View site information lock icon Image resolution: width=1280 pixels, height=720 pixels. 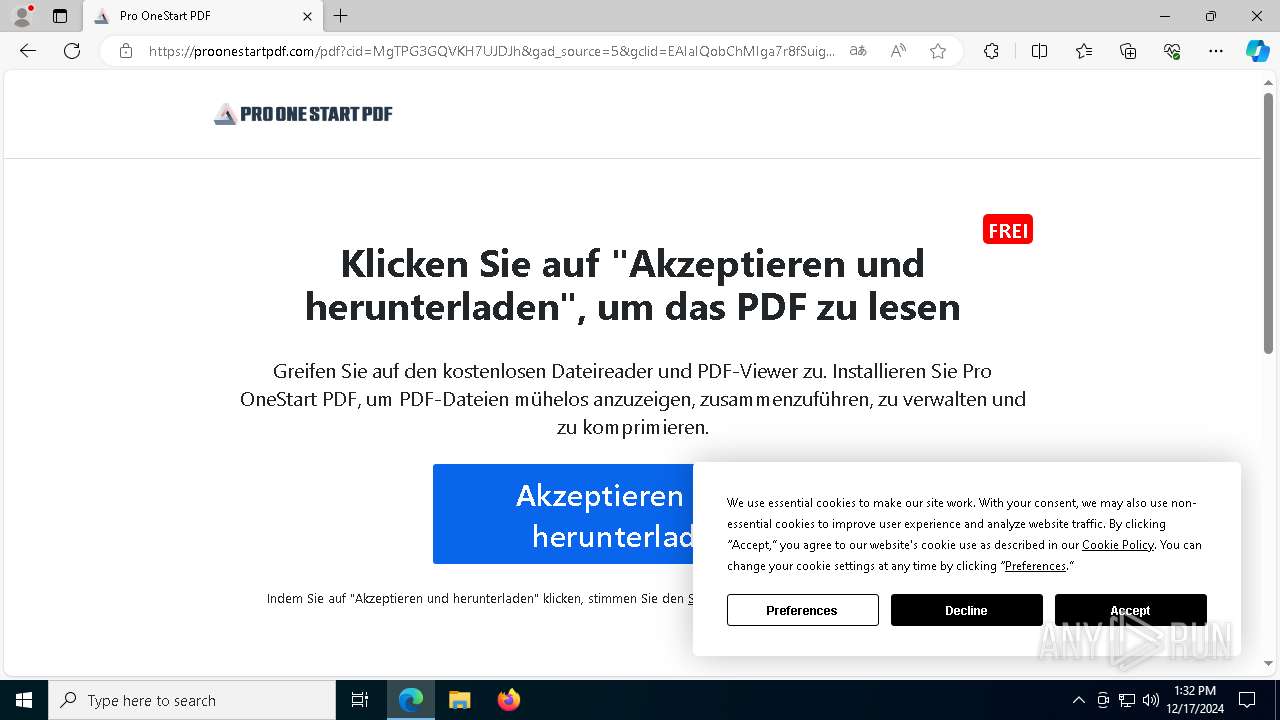(x=126, y=51)
